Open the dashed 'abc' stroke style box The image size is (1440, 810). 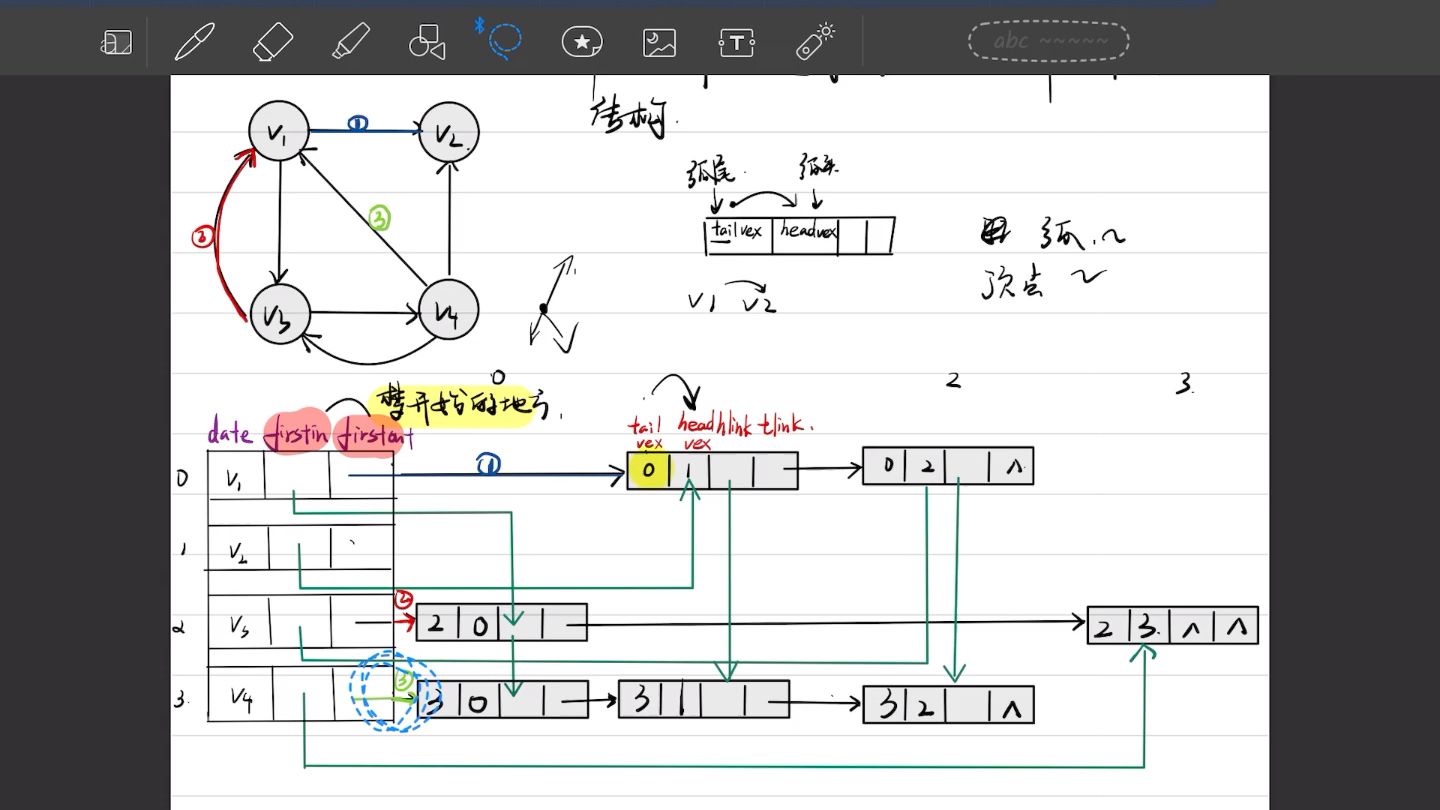(1048, 41)
